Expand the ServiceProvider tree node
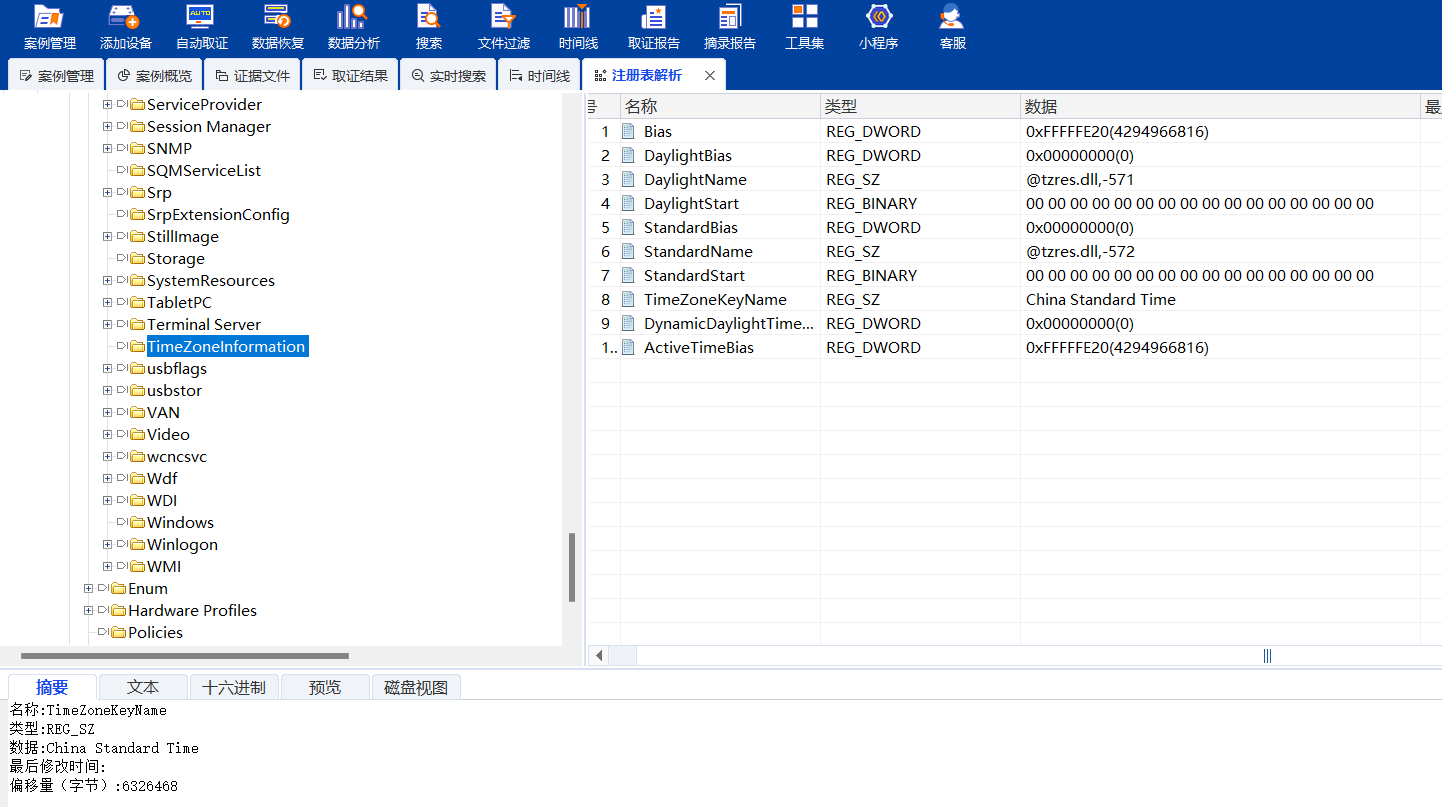Viewport: 1442px width, 807px height. point(107,105)
